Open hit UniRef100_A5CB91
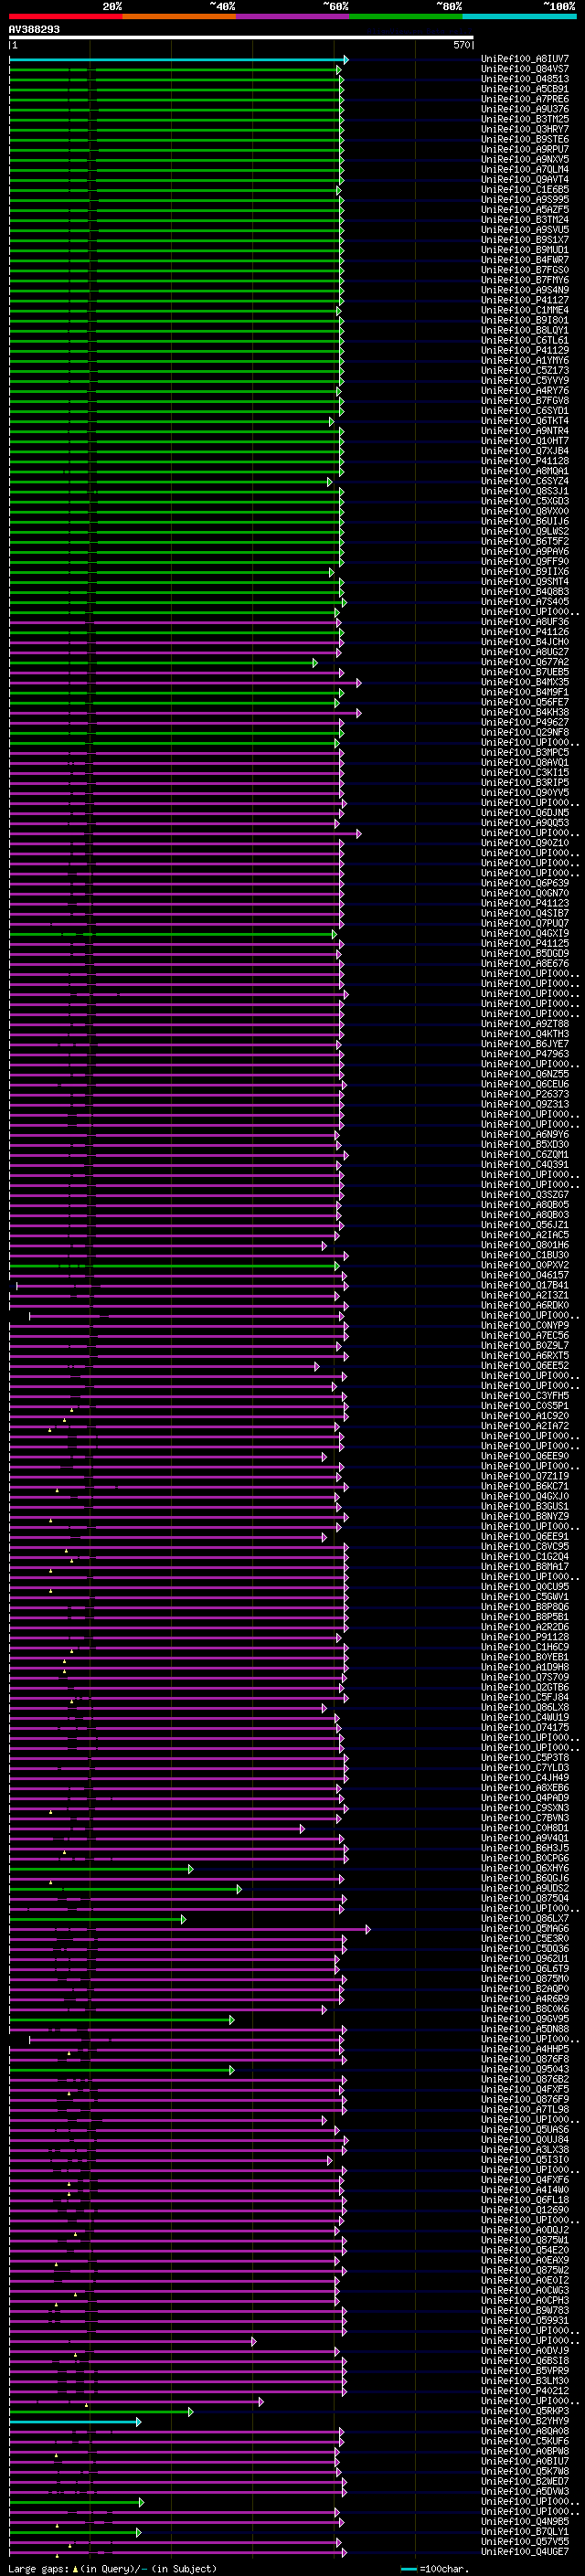Viewport: 585px width, 2576px height. [525, 89]
